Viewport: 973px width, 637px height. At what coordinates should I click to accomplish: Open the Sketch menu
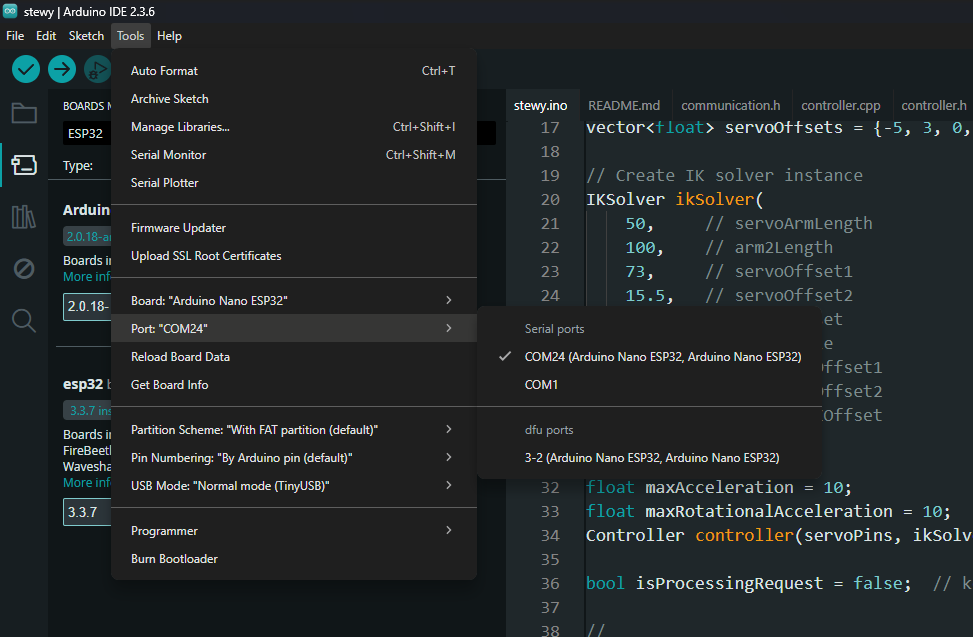86,36
